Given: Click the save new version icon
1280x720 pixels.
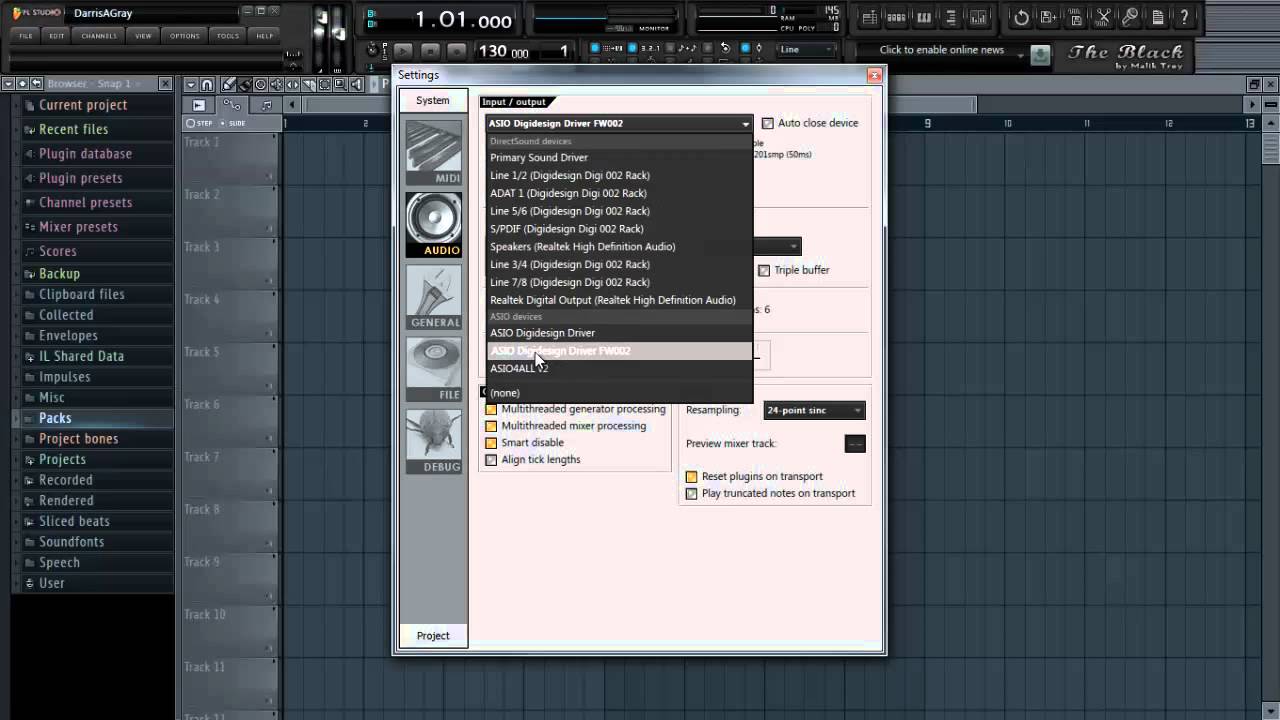Looking at the screenshot, I should (1048, 17).
